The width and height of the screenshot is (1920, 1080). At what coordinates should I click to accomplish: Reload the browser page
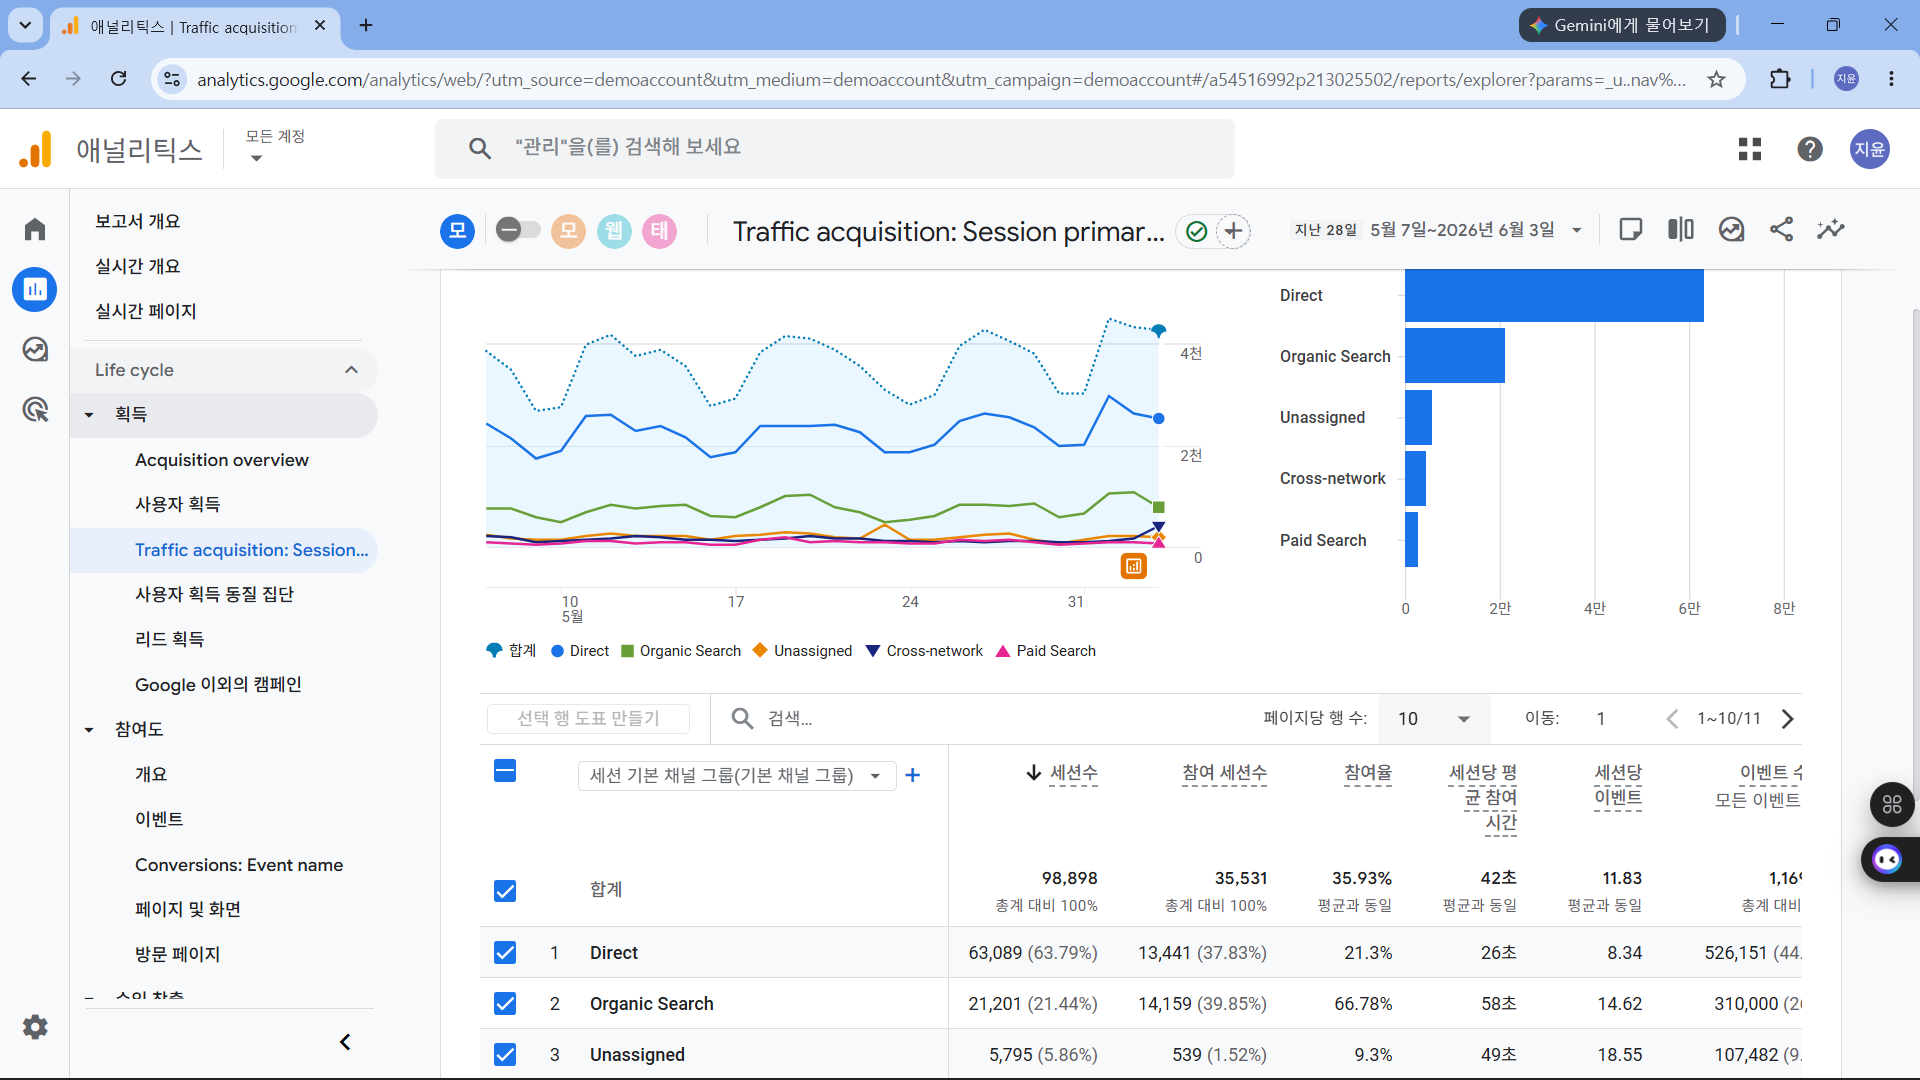pyautogui.click(x=119, y=79)
